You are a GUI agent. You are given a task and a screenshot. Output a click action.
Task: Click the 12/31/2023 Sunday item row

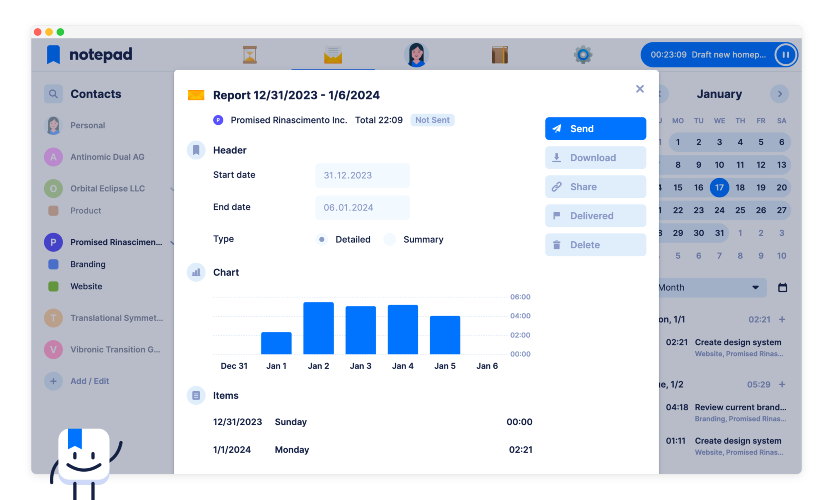372,422
